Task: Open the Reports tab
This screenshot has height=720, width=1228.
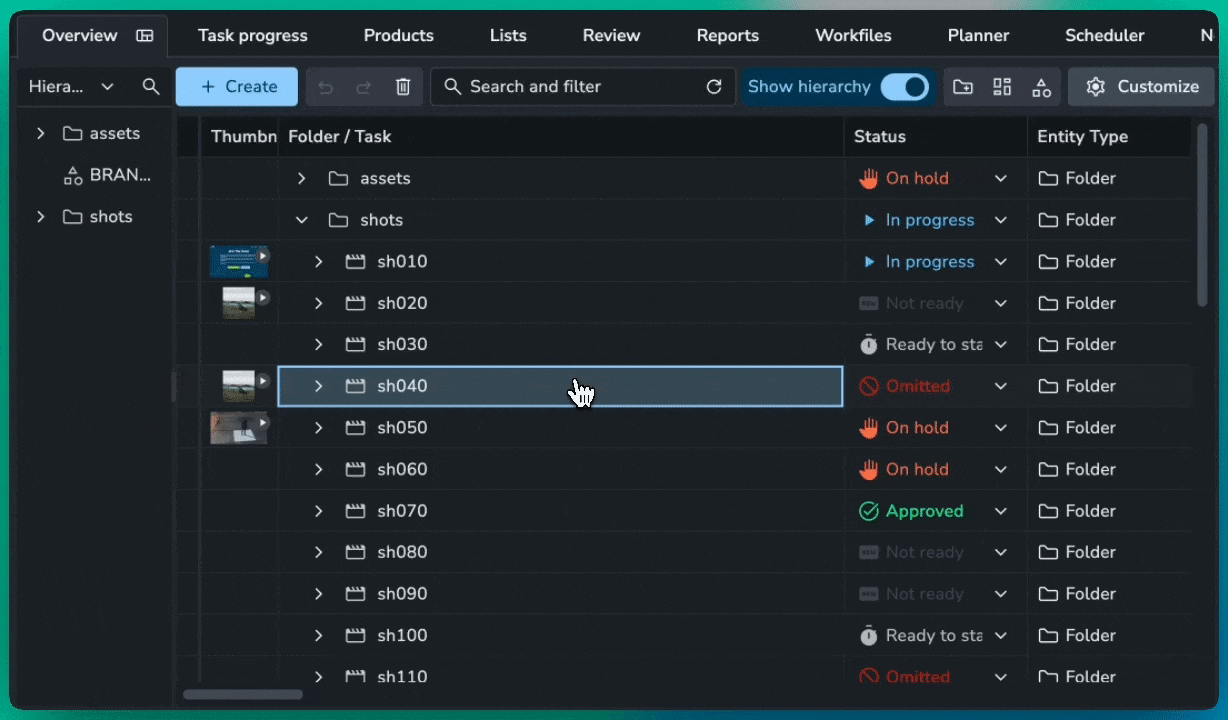Action: pyautogui.click(x=727, y=36)
